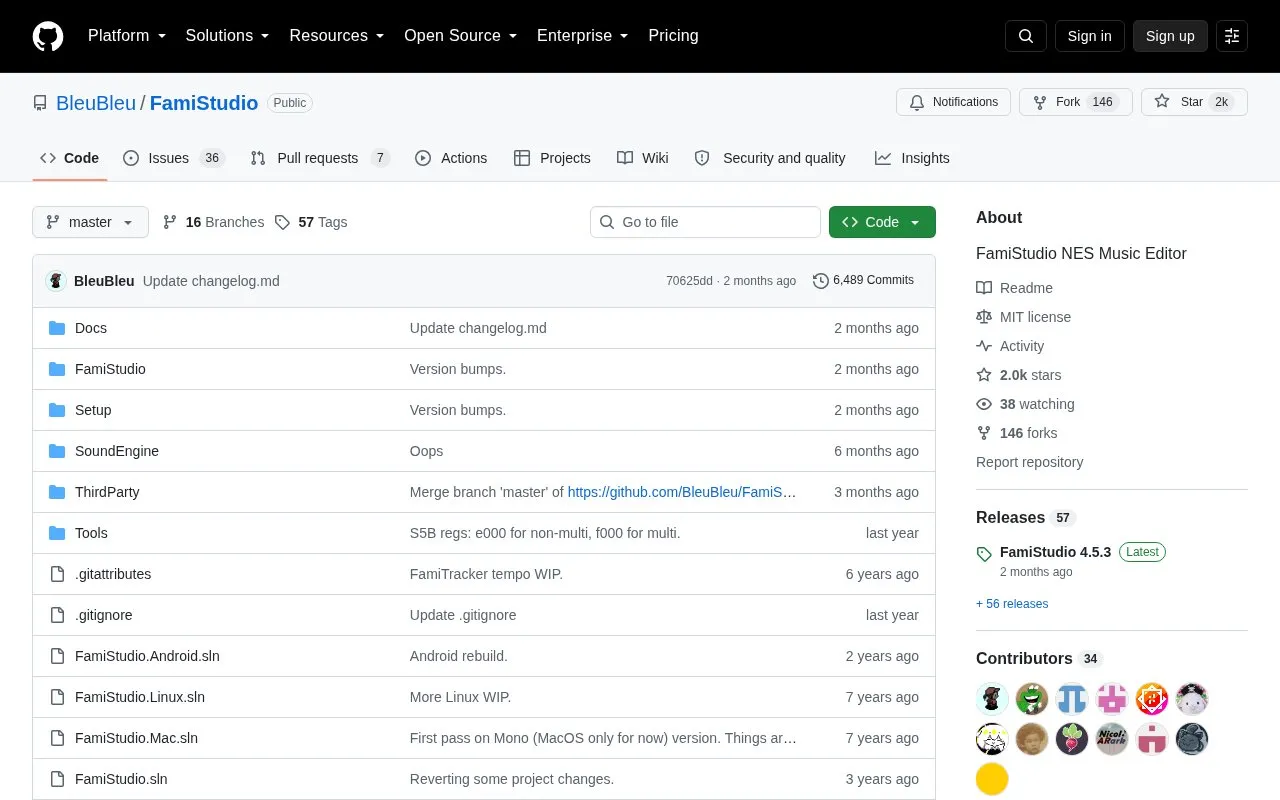Open the SoundEngine folder
The height and width of the screenshot is (800, 1280).
point(117,451)
